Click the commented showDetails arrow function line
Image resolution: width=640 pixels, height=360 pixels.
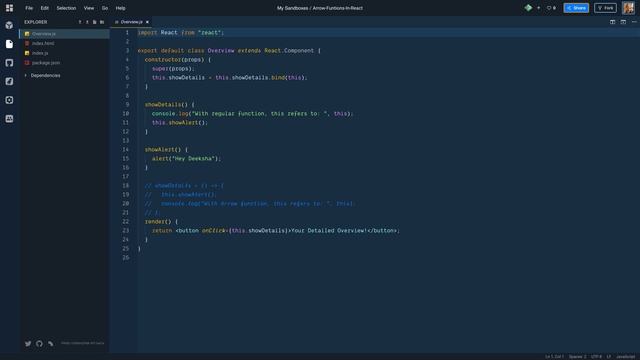point(184,186)
